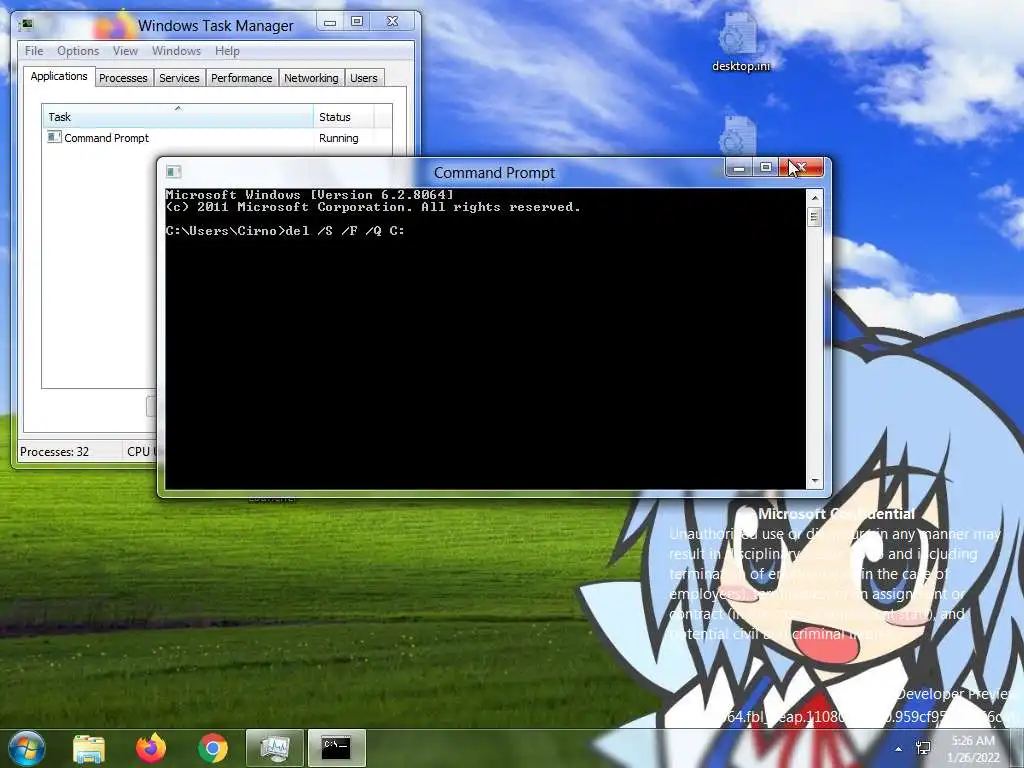The width and height of the screenshot is (1024, 768).
Task: Select the second desktop file icon below desktop.ini
Action: pos(738,136)
